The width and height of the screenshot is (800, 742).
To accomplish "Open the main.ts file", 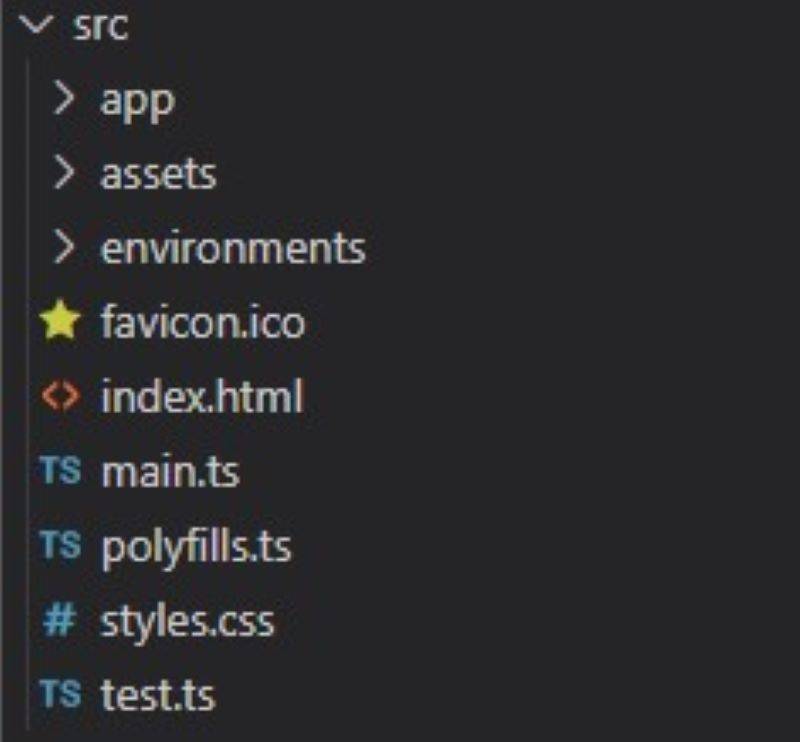I will 170,471.
